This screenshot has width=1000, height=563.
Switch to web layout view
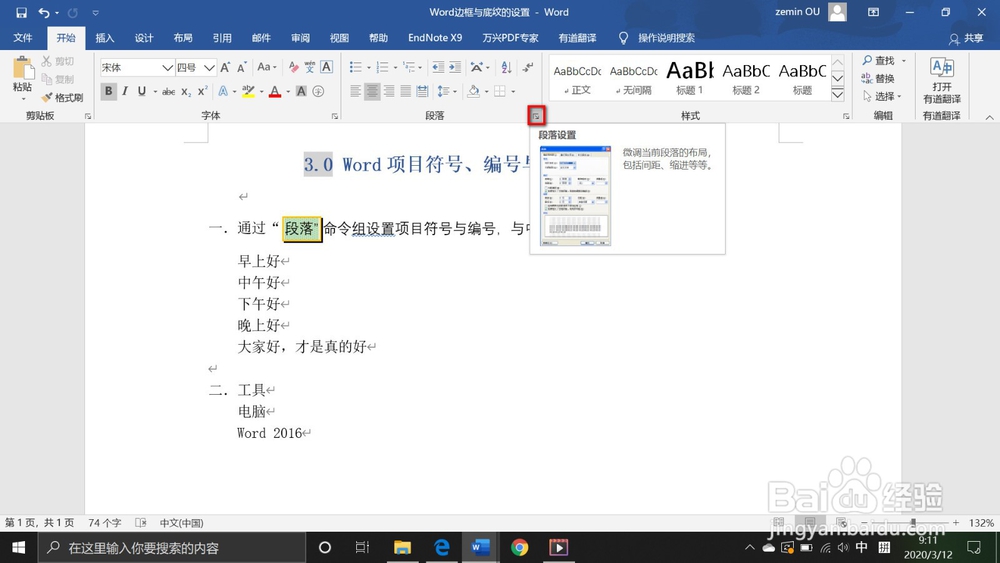(x=841, y=522)
